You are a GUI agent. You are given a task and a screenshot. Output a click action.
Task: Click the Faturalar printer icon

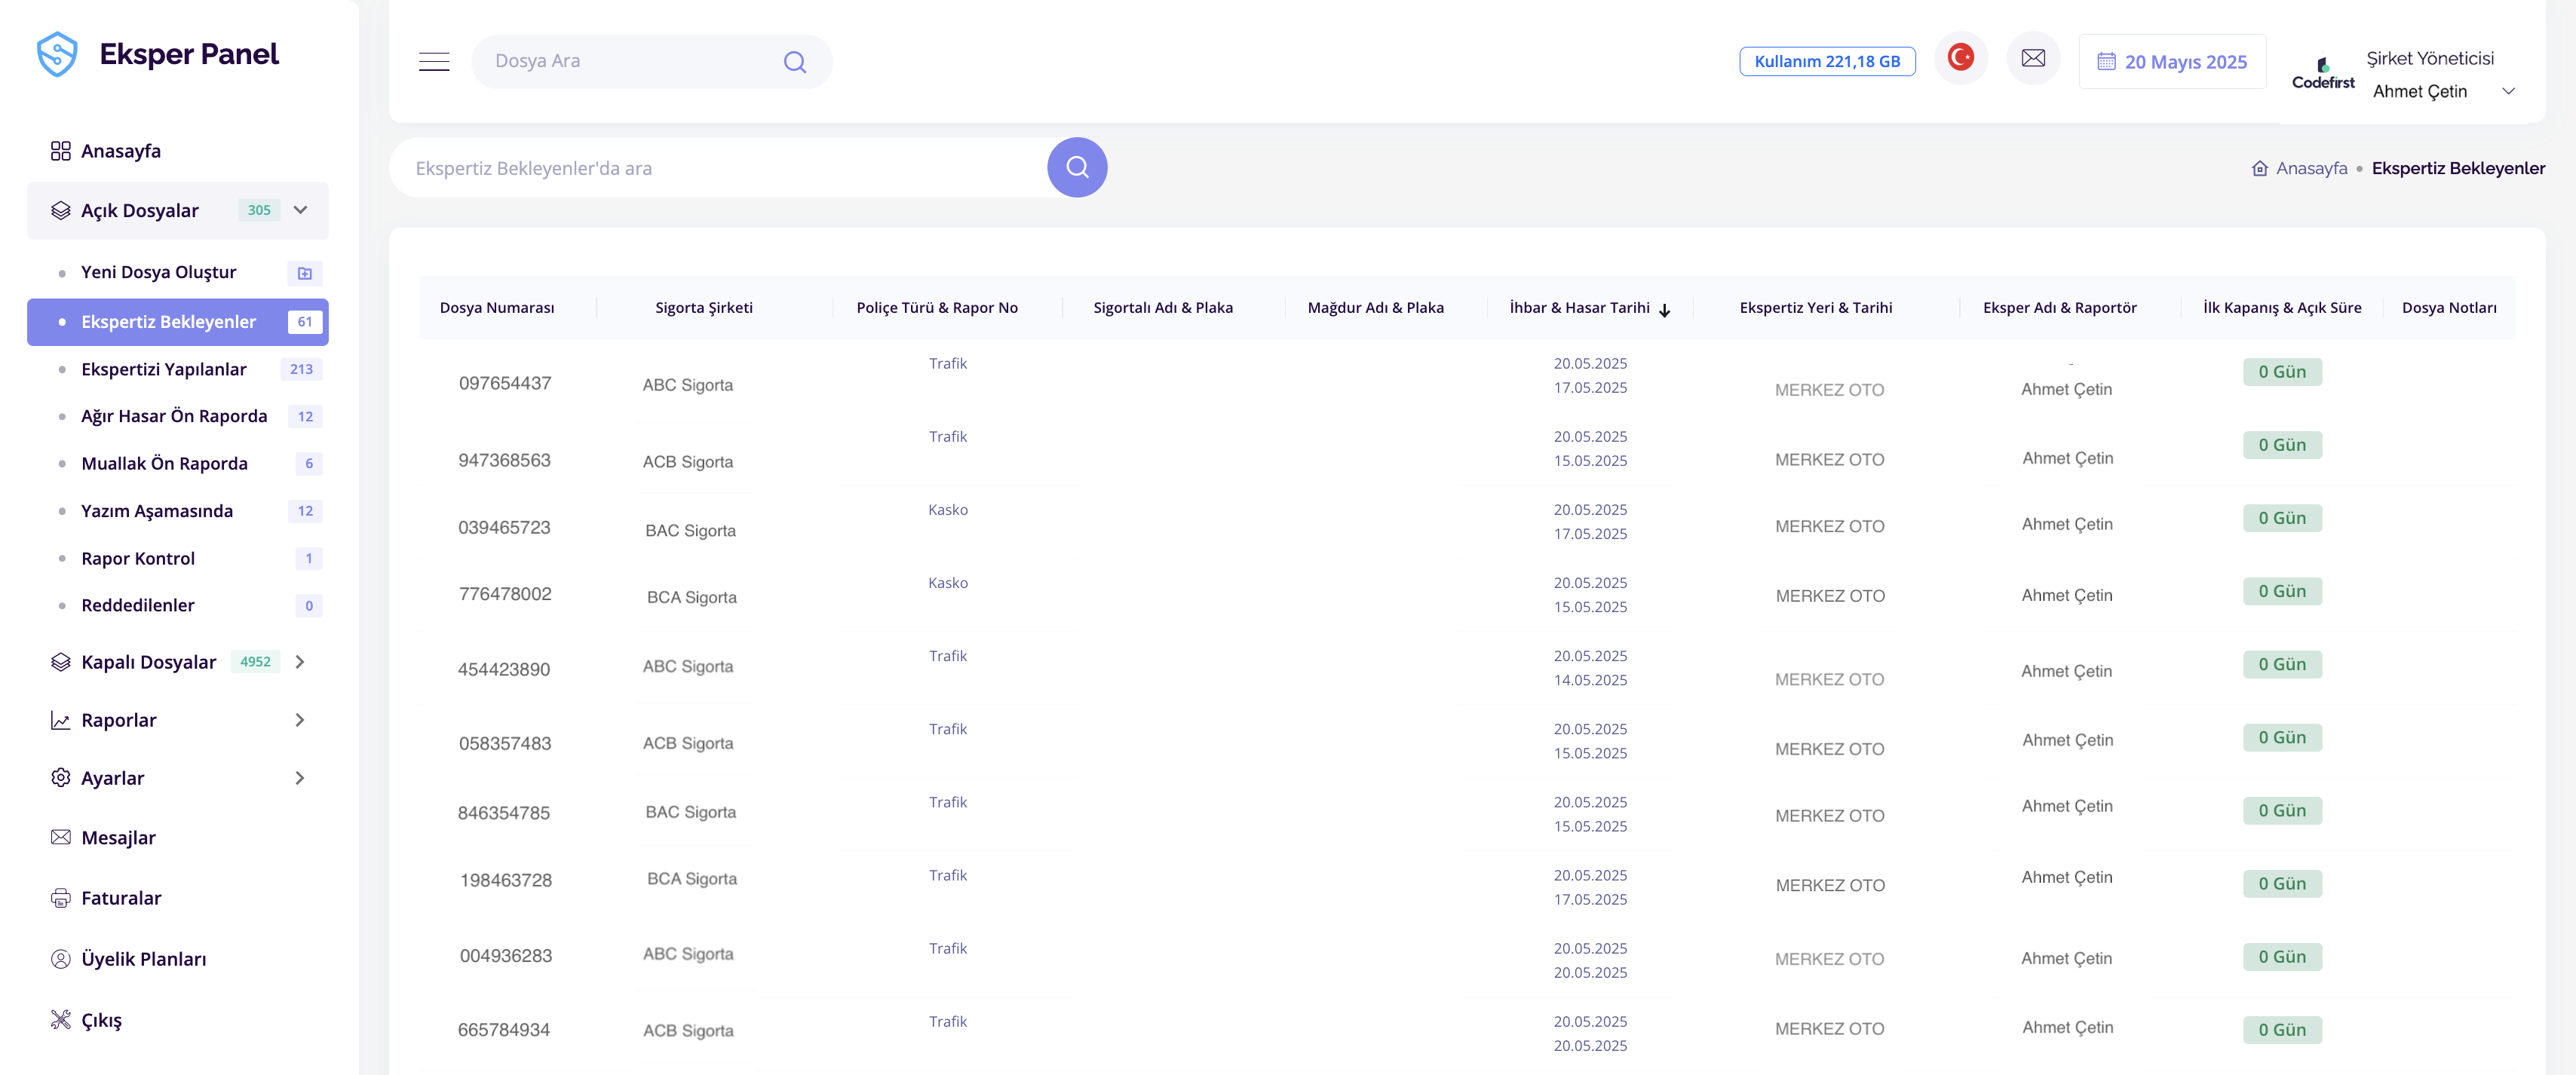point(60,898)
